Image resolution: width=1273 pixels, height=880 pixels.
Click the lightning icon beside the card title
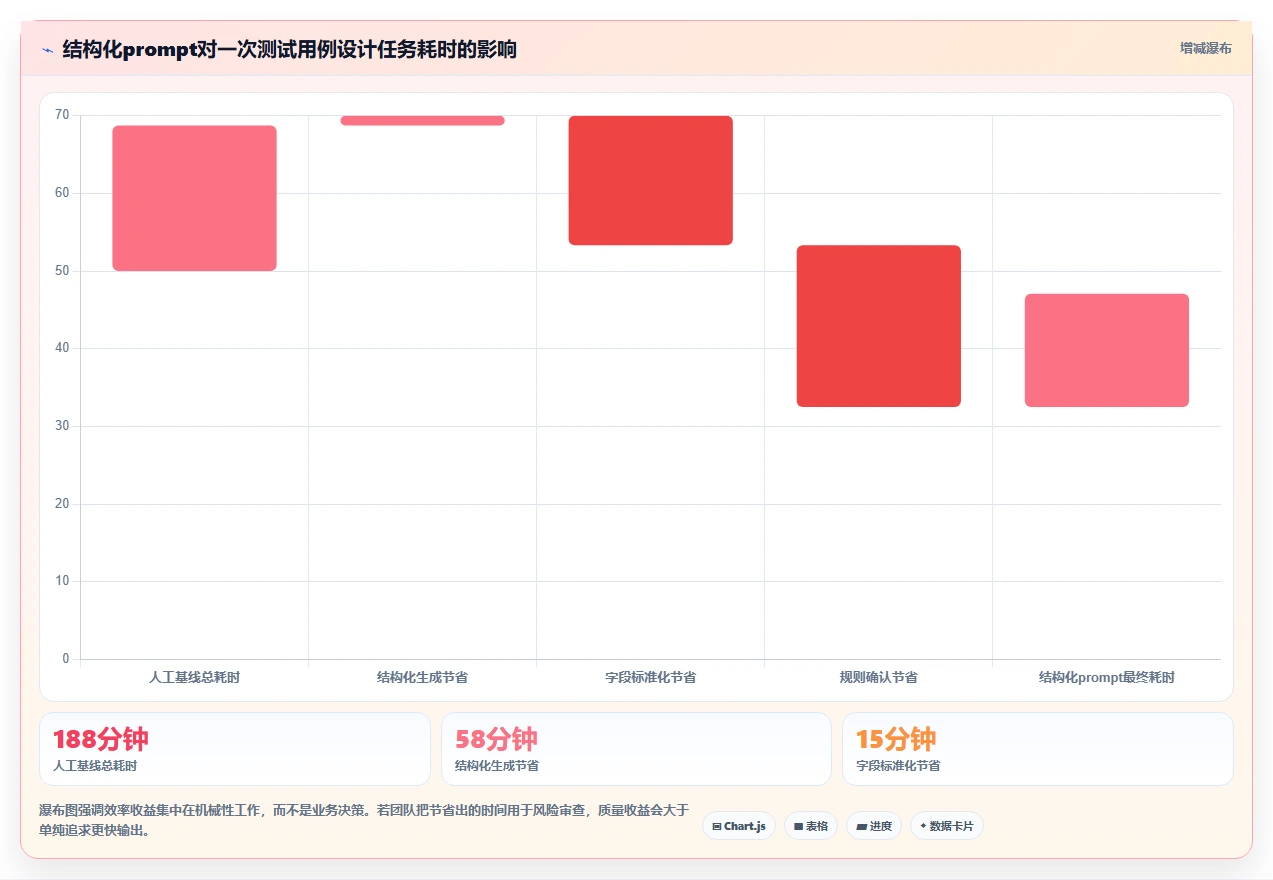tap(47, 49)
